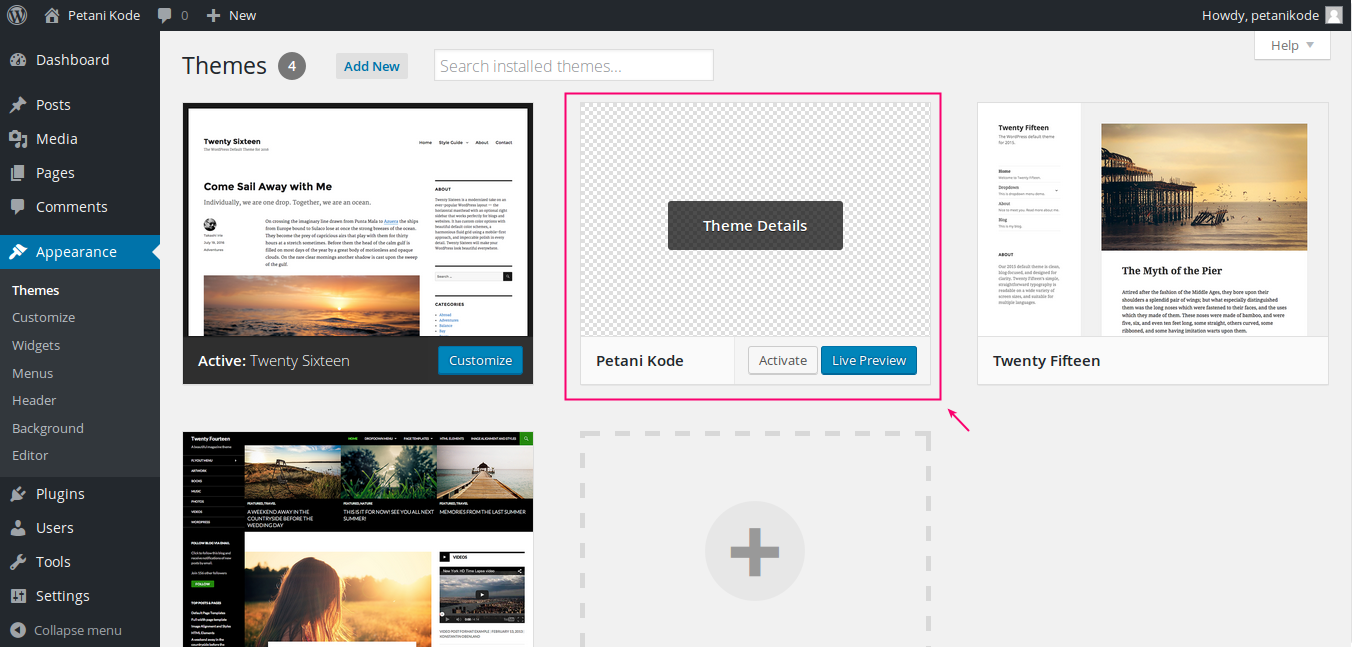Go to Users menu
The image size is (1352, 647).
coord(80,528)
